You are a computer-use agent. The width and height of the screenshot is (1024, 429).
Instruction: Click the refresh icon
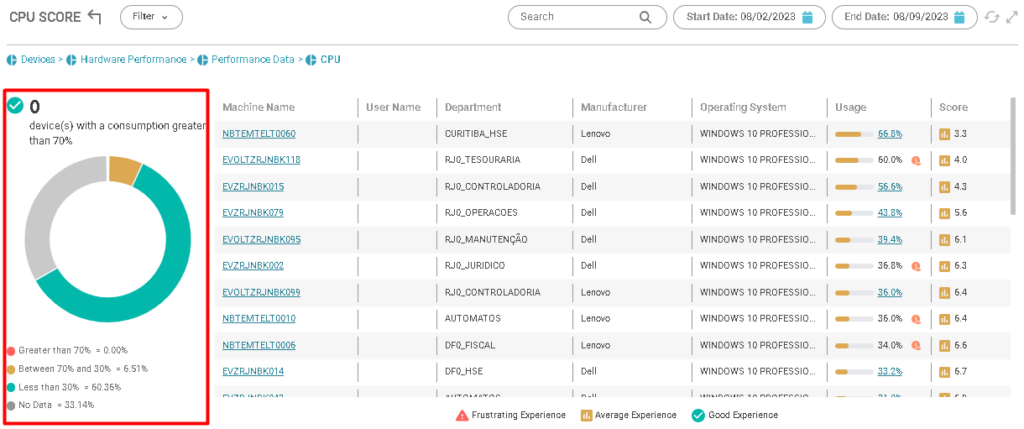991,17
